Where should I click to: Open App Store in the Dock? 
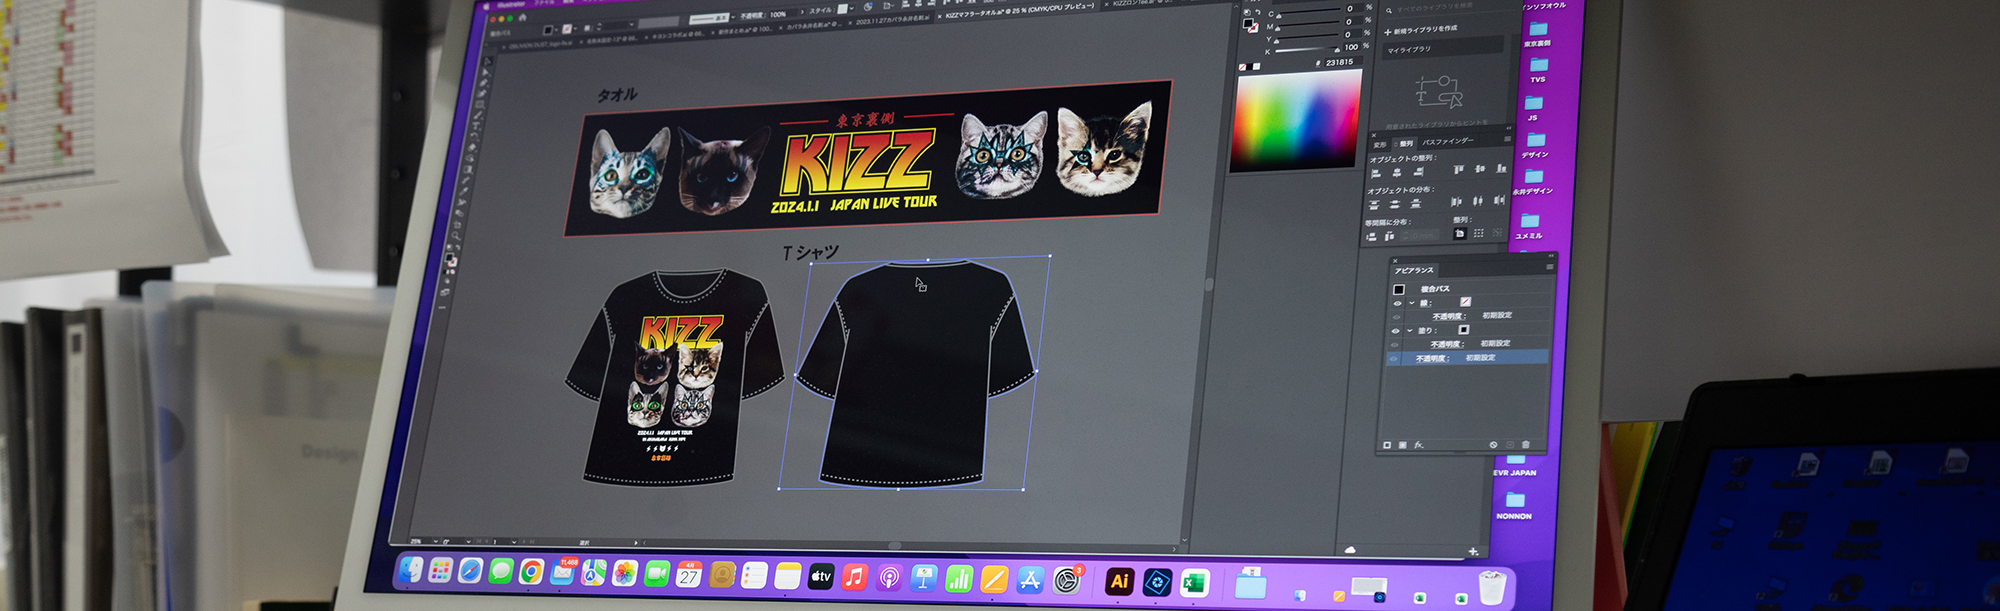pos(1030,580)
